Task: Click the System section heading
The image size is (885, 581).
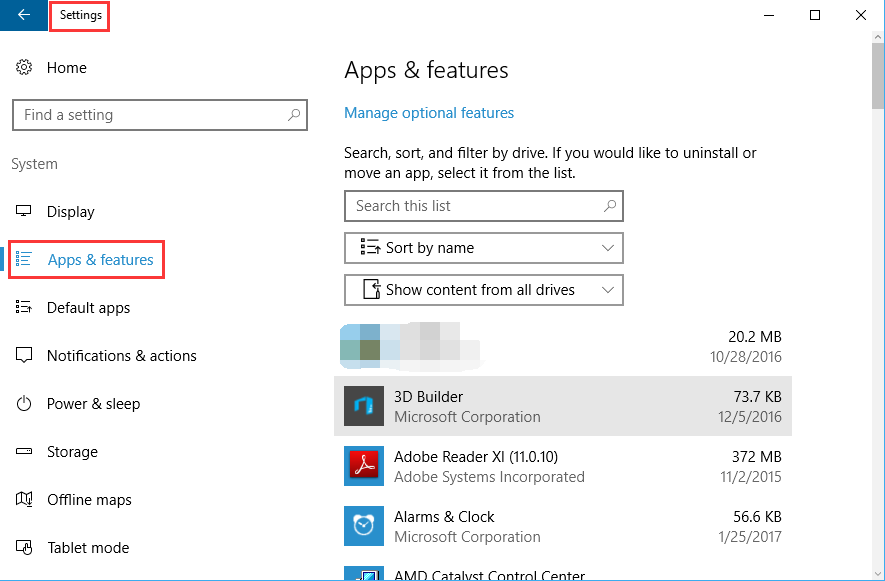Action: point(34,164)
